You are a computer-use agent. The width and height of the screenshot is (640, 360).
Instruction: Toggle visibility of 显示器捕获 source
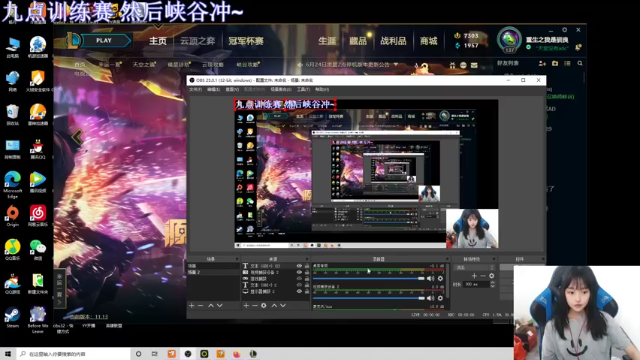(x=299, y=291)
